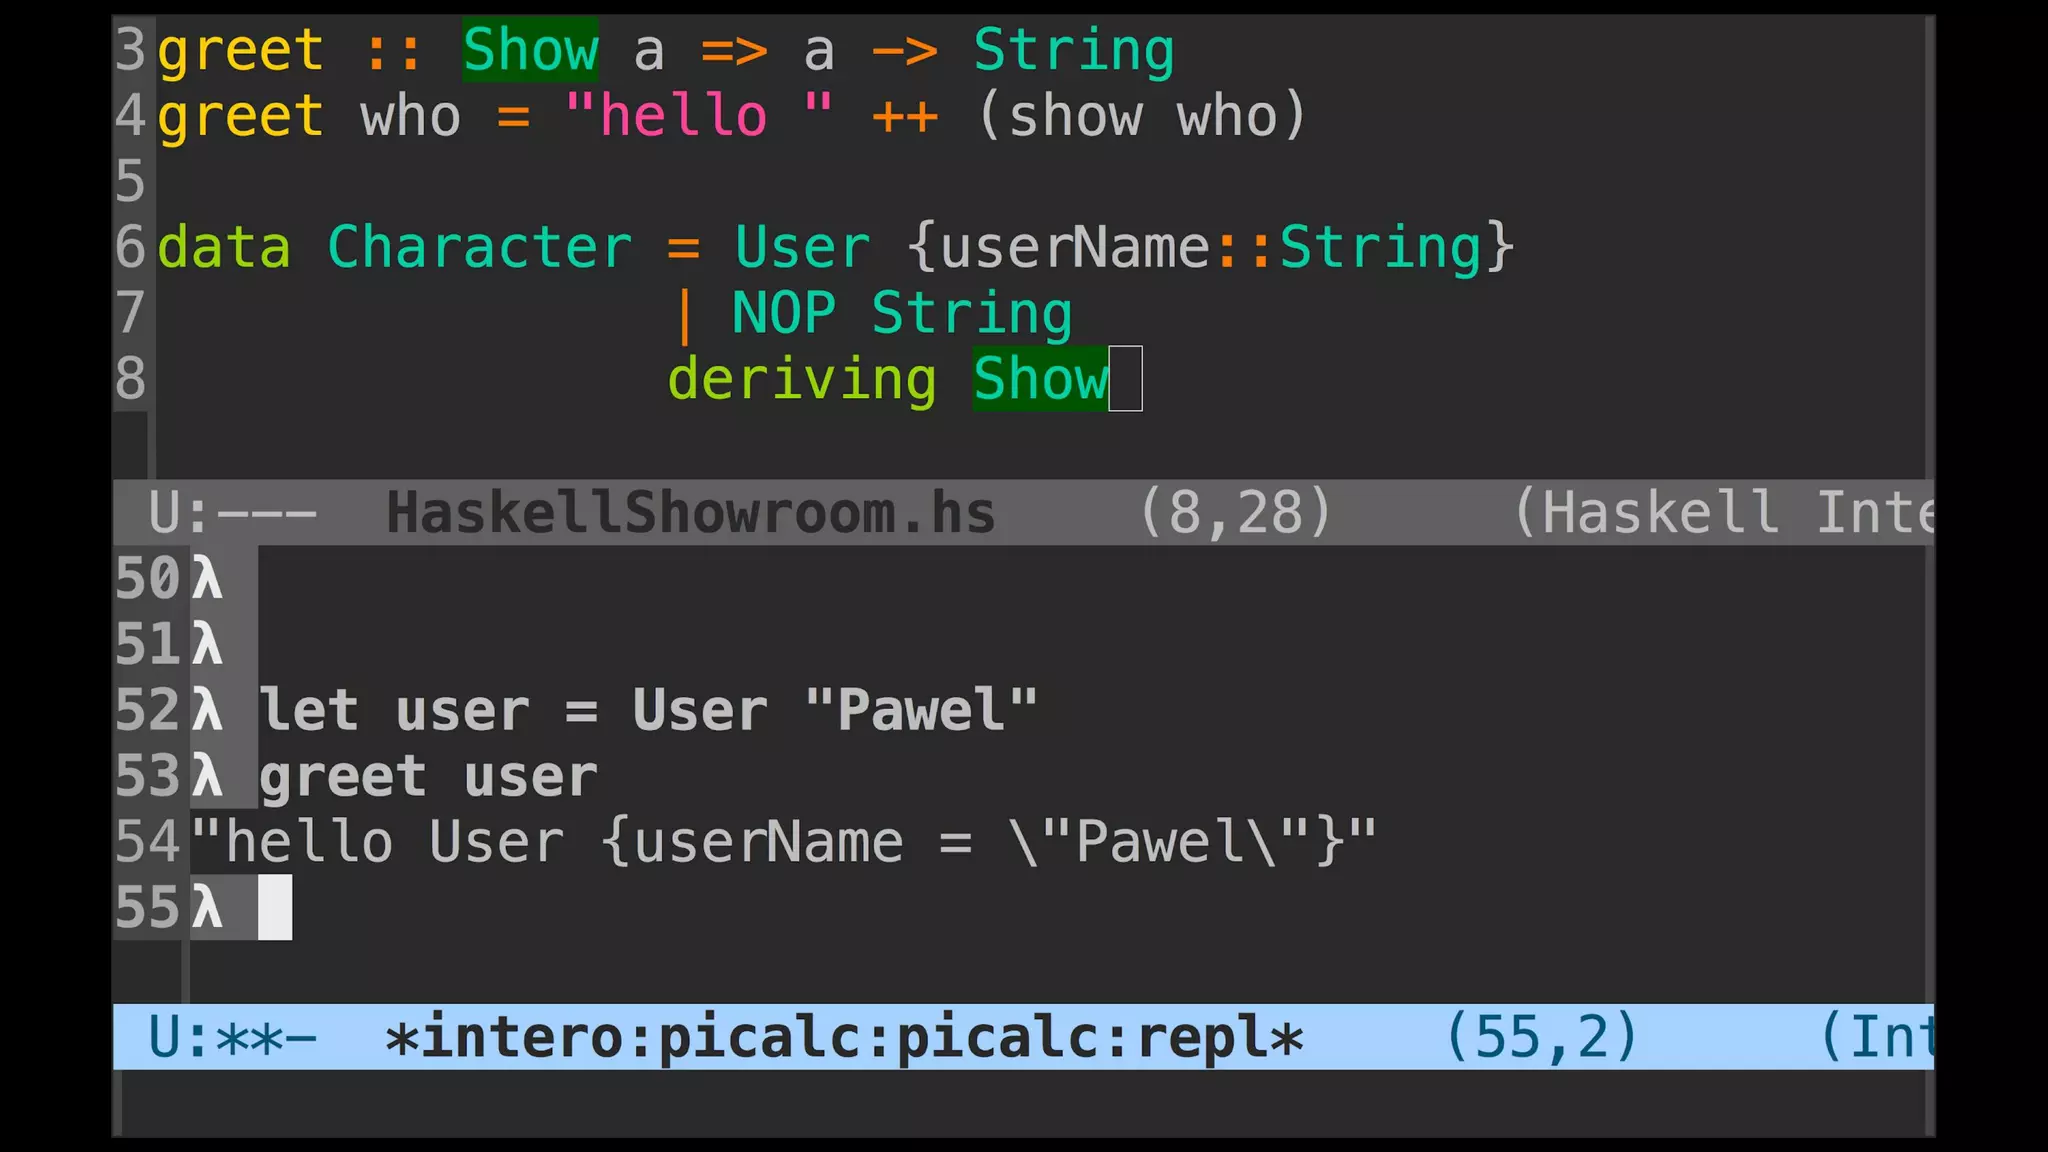Click the U:--- status in editor mode line
Screen dimensions: 2048x1152
[x=233, y=513]
